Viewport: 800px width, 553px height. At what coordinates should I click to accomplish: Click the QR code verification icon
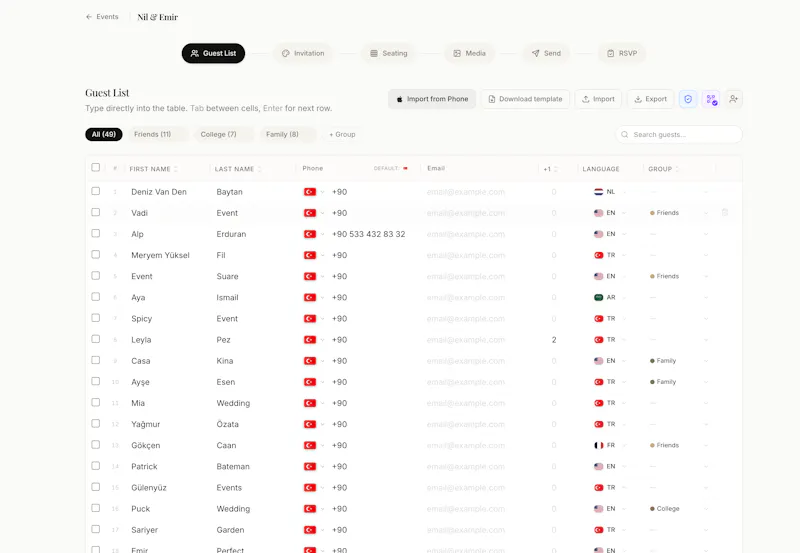tap(711, 99)
